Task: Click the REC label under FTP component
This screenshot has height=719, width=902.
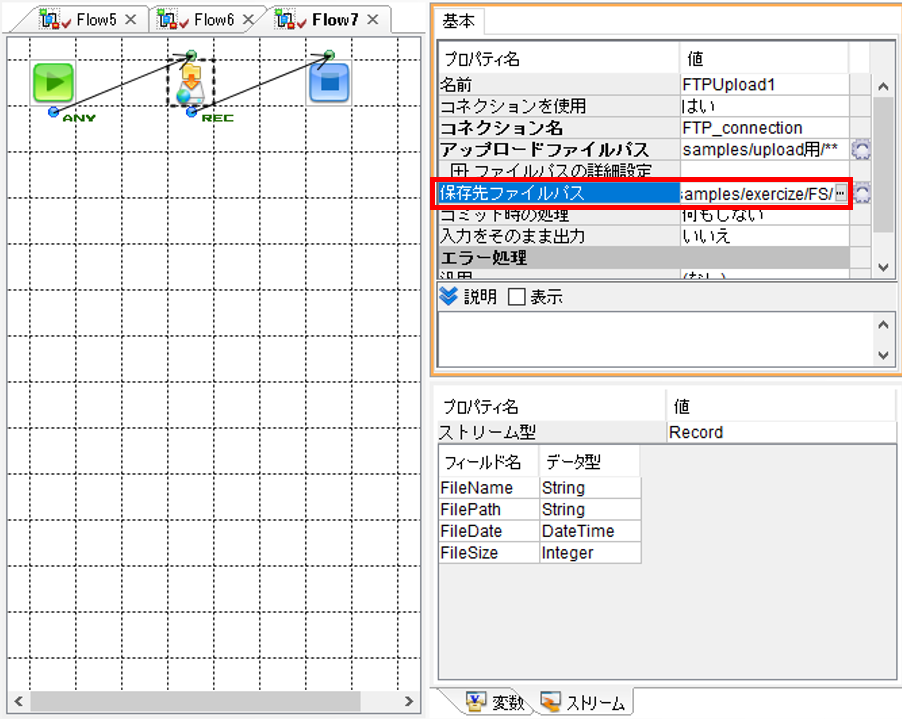Action: tap(217, 118)
